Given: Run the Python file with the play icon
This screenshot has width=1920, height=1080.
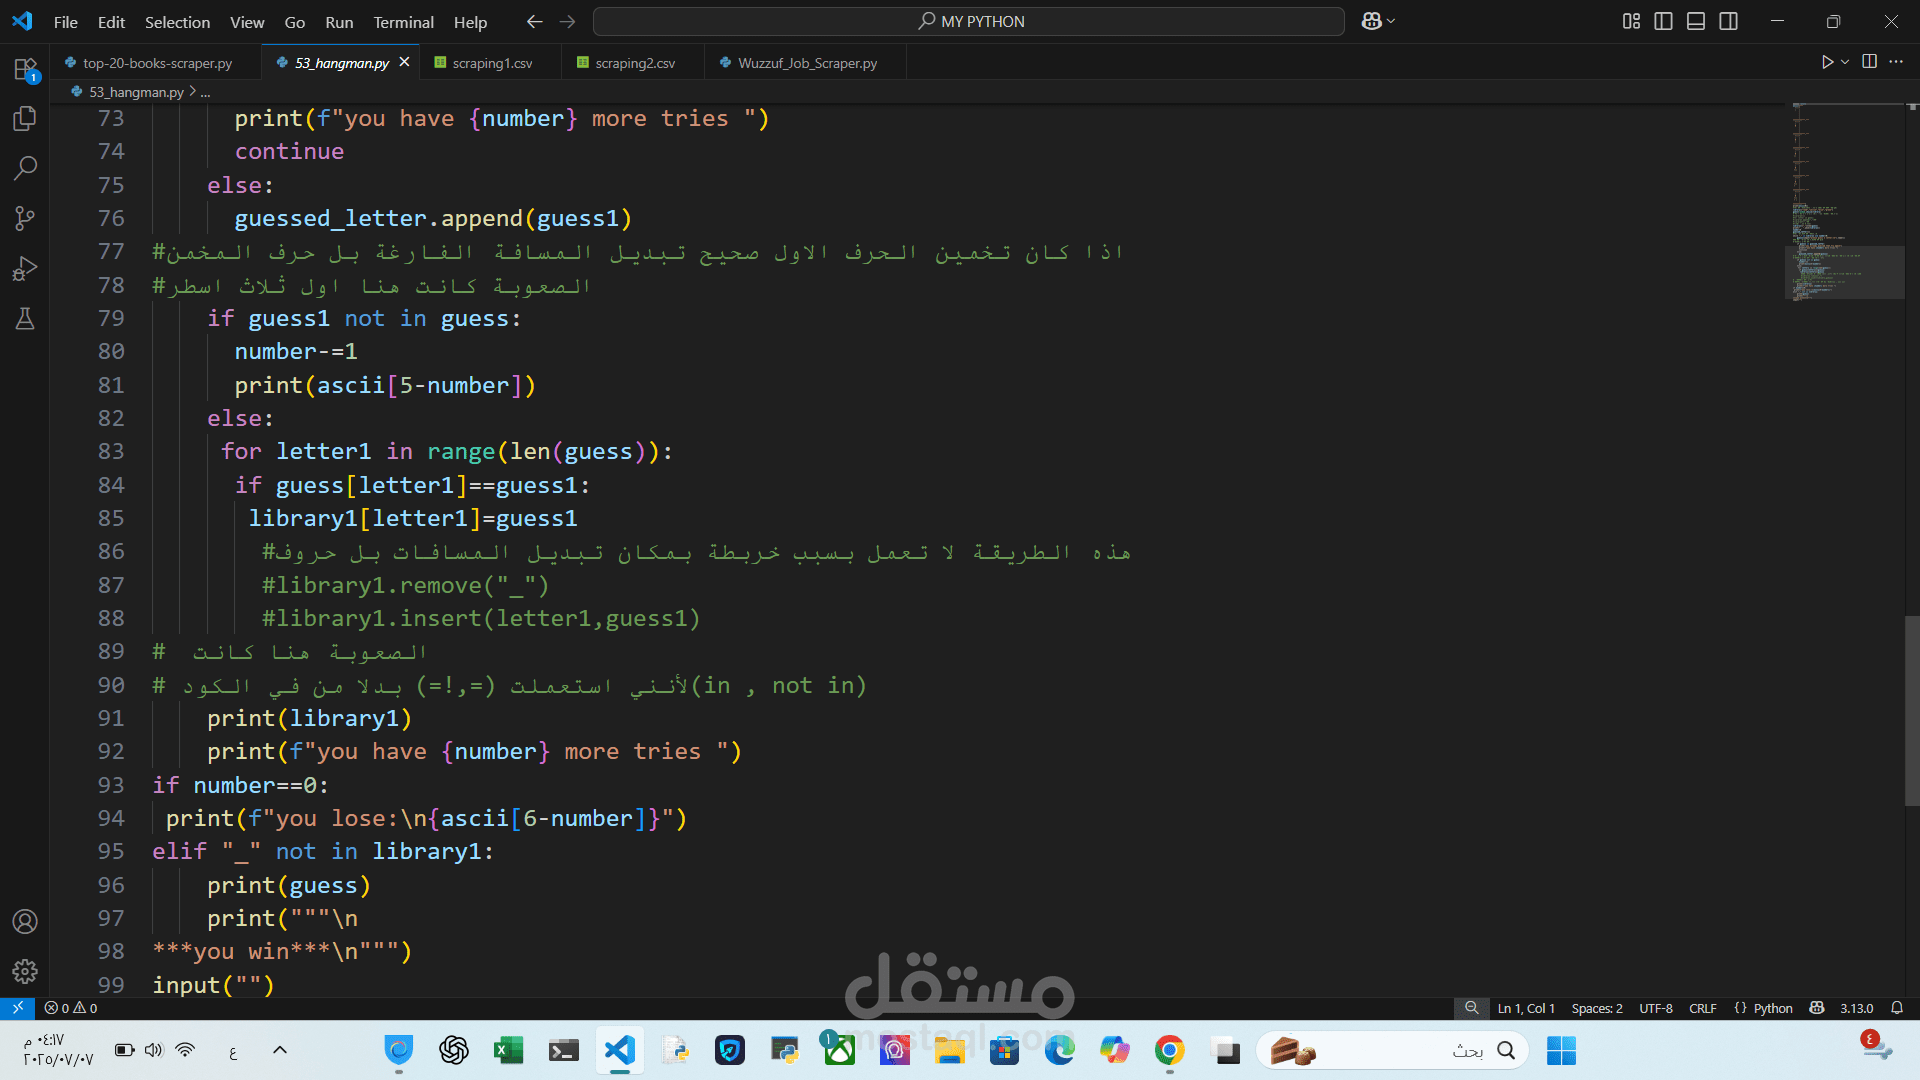Looking at the screenshot, I should pos(1827,62).
